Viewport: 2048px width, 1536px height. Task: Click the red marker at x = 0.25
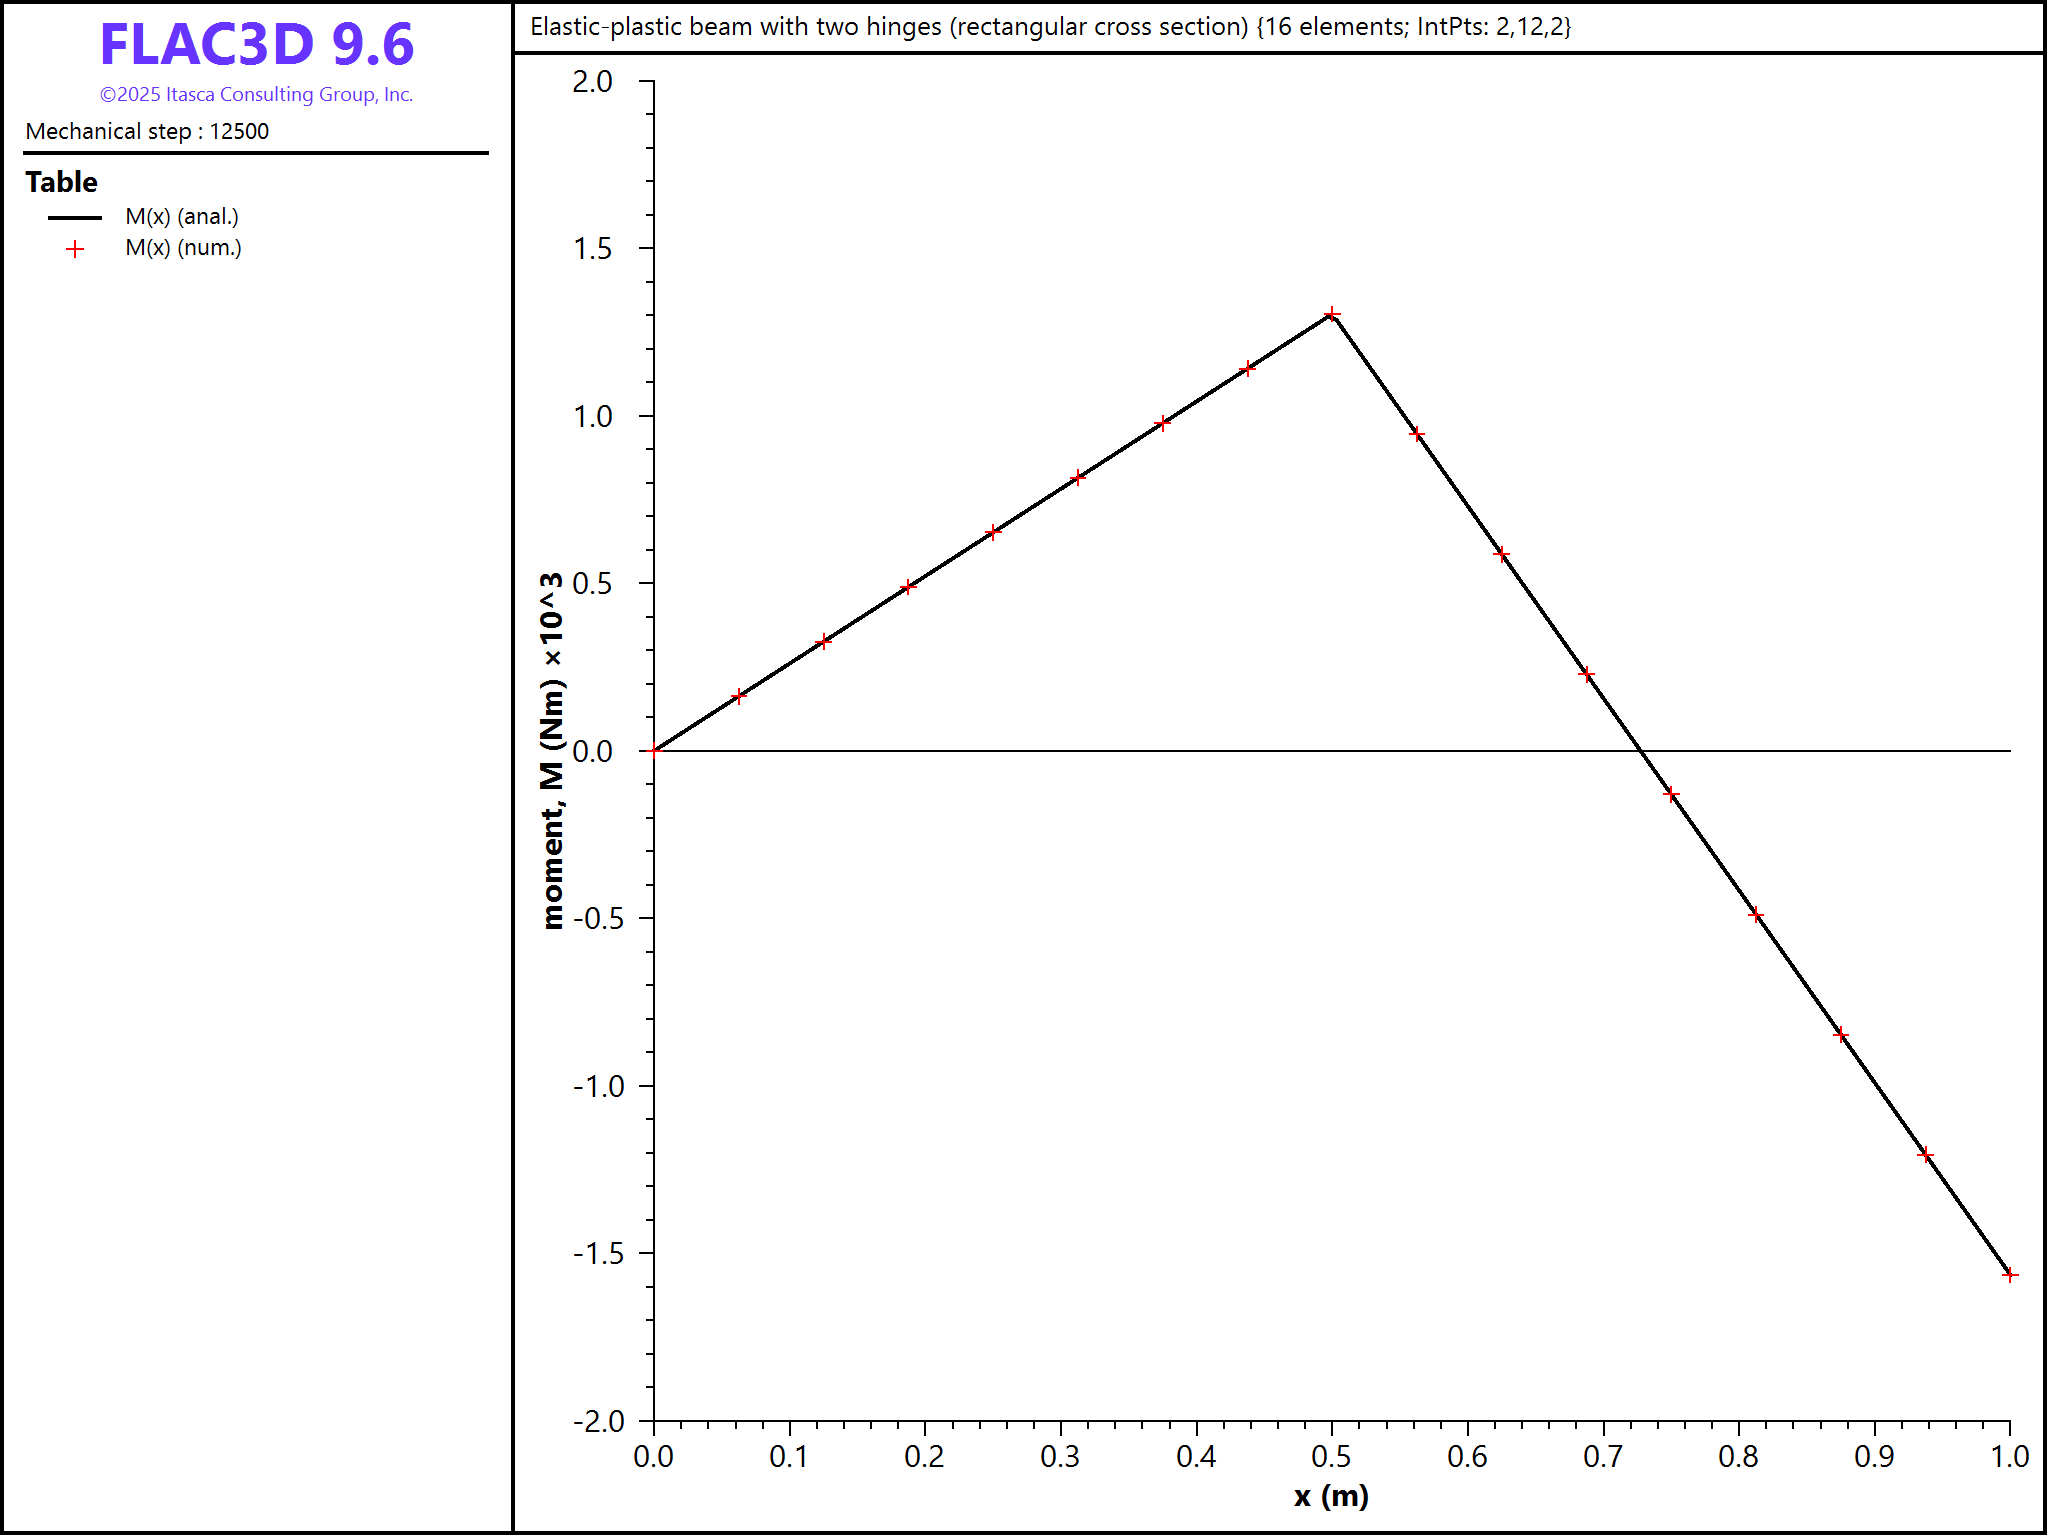pyautogui.click(x=993, y=532)
